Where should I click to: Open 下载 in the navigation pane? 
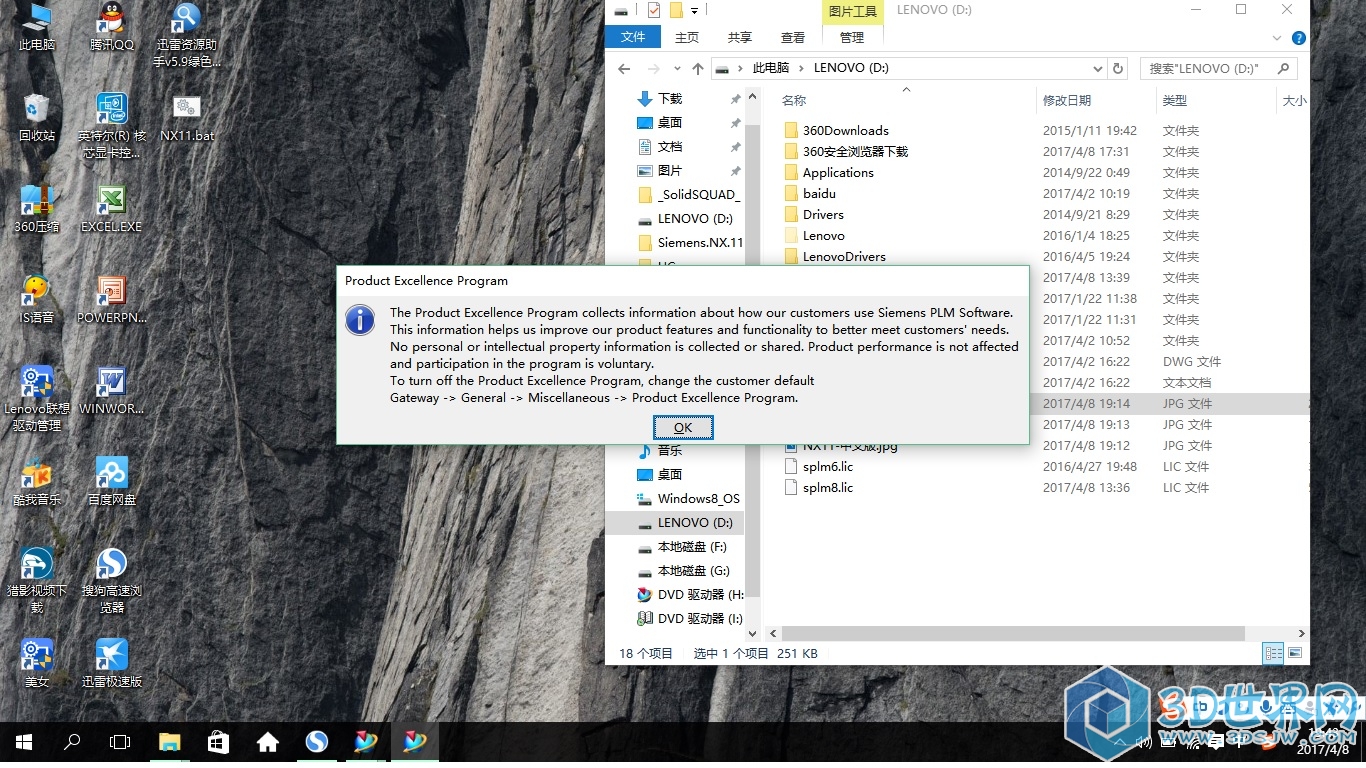tap(670, 99)
